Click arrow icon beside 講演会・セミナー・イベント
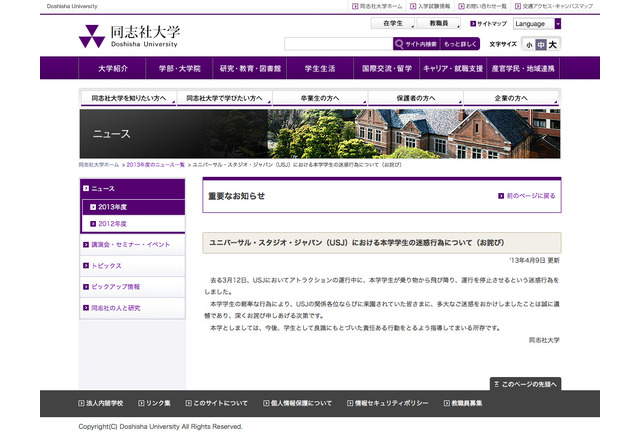The image size is (640, 437). coord(86,244)
